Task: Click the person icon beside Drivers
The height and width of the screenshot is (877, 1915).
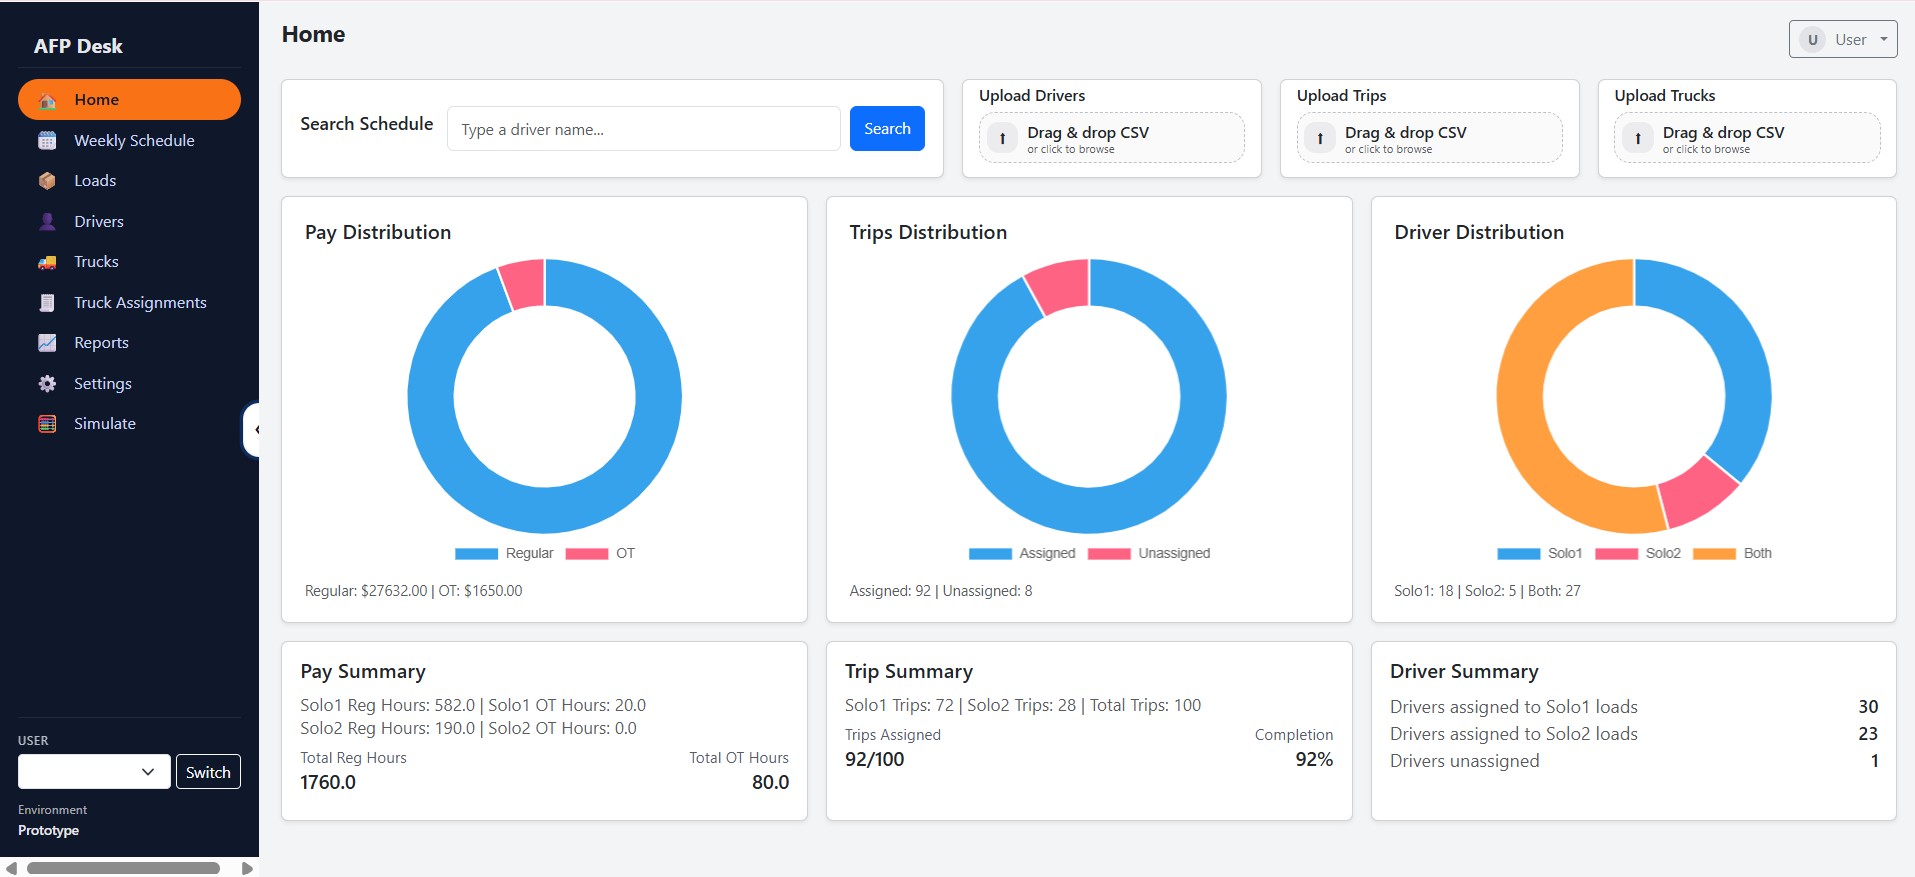Action: [x=47, y=222]
